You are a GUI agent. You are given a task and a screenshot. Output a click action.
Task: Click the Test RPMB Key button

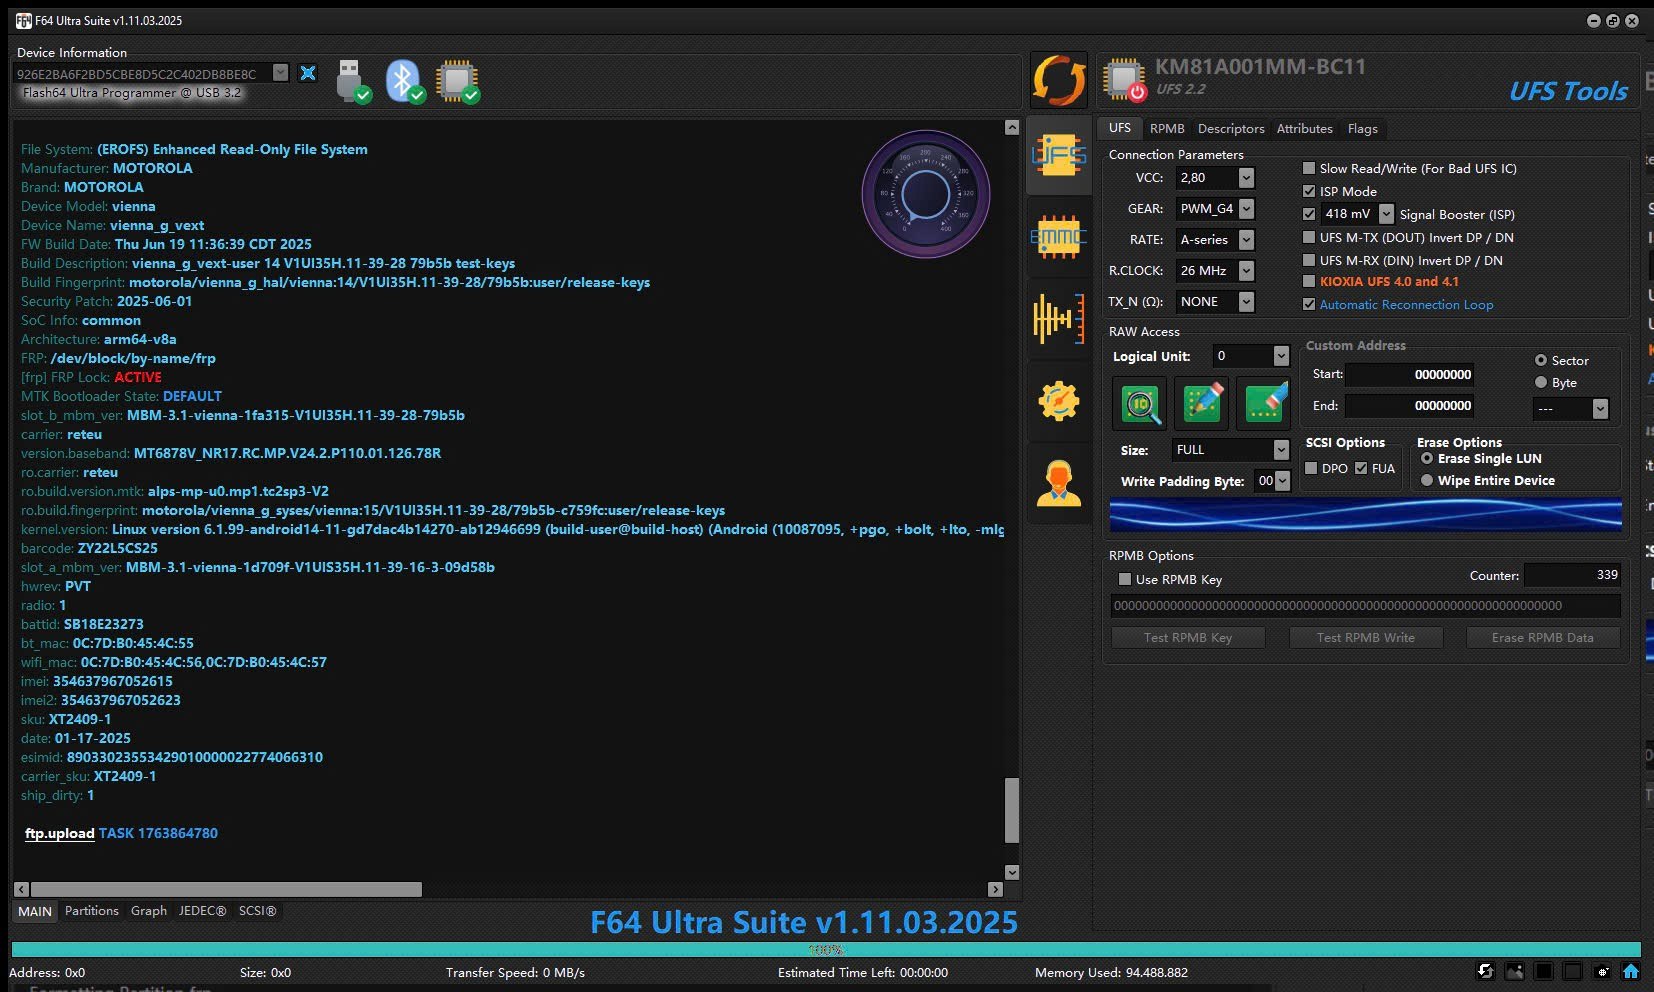1188,637
